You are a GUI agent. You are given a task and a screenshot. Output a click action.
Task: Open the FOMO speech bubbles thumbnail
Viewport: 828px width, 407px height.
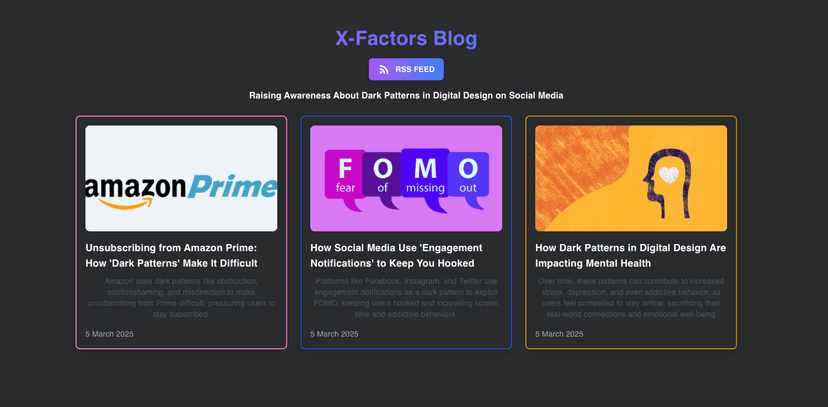(406, 178)
